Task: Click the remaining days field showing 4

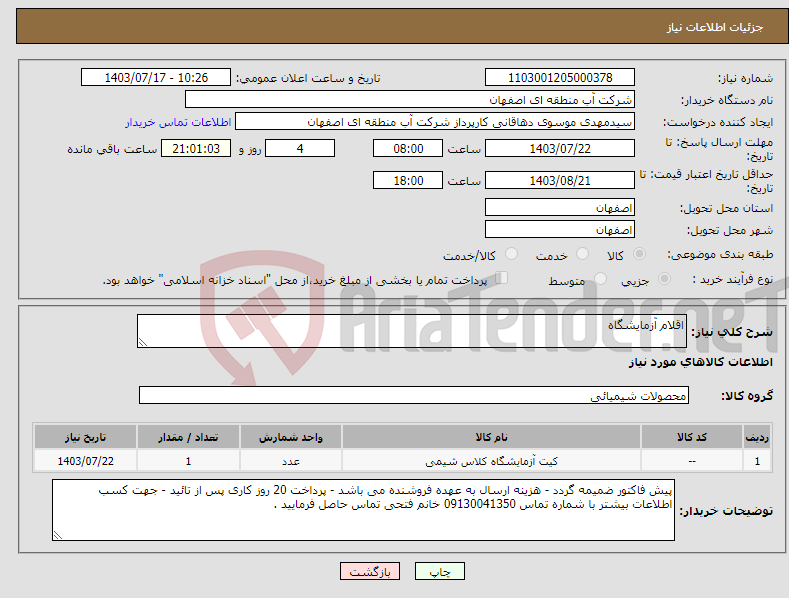Action: 300,148
